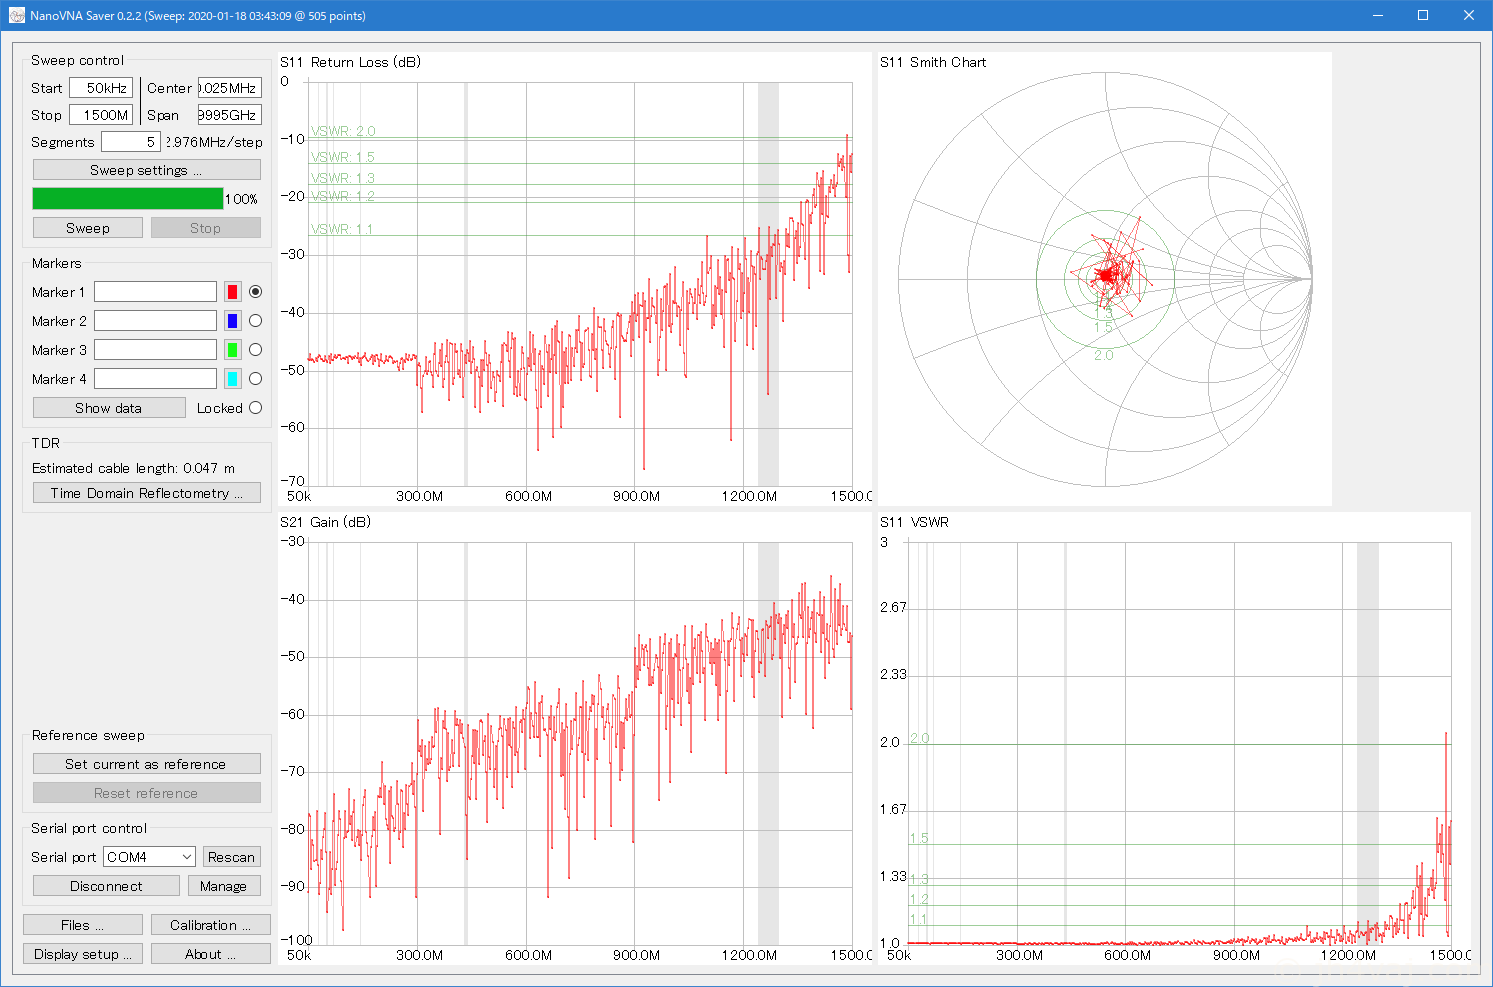Click the Show data button
Viewport: 1493px width, 987px height.
[x=109, y=408]
